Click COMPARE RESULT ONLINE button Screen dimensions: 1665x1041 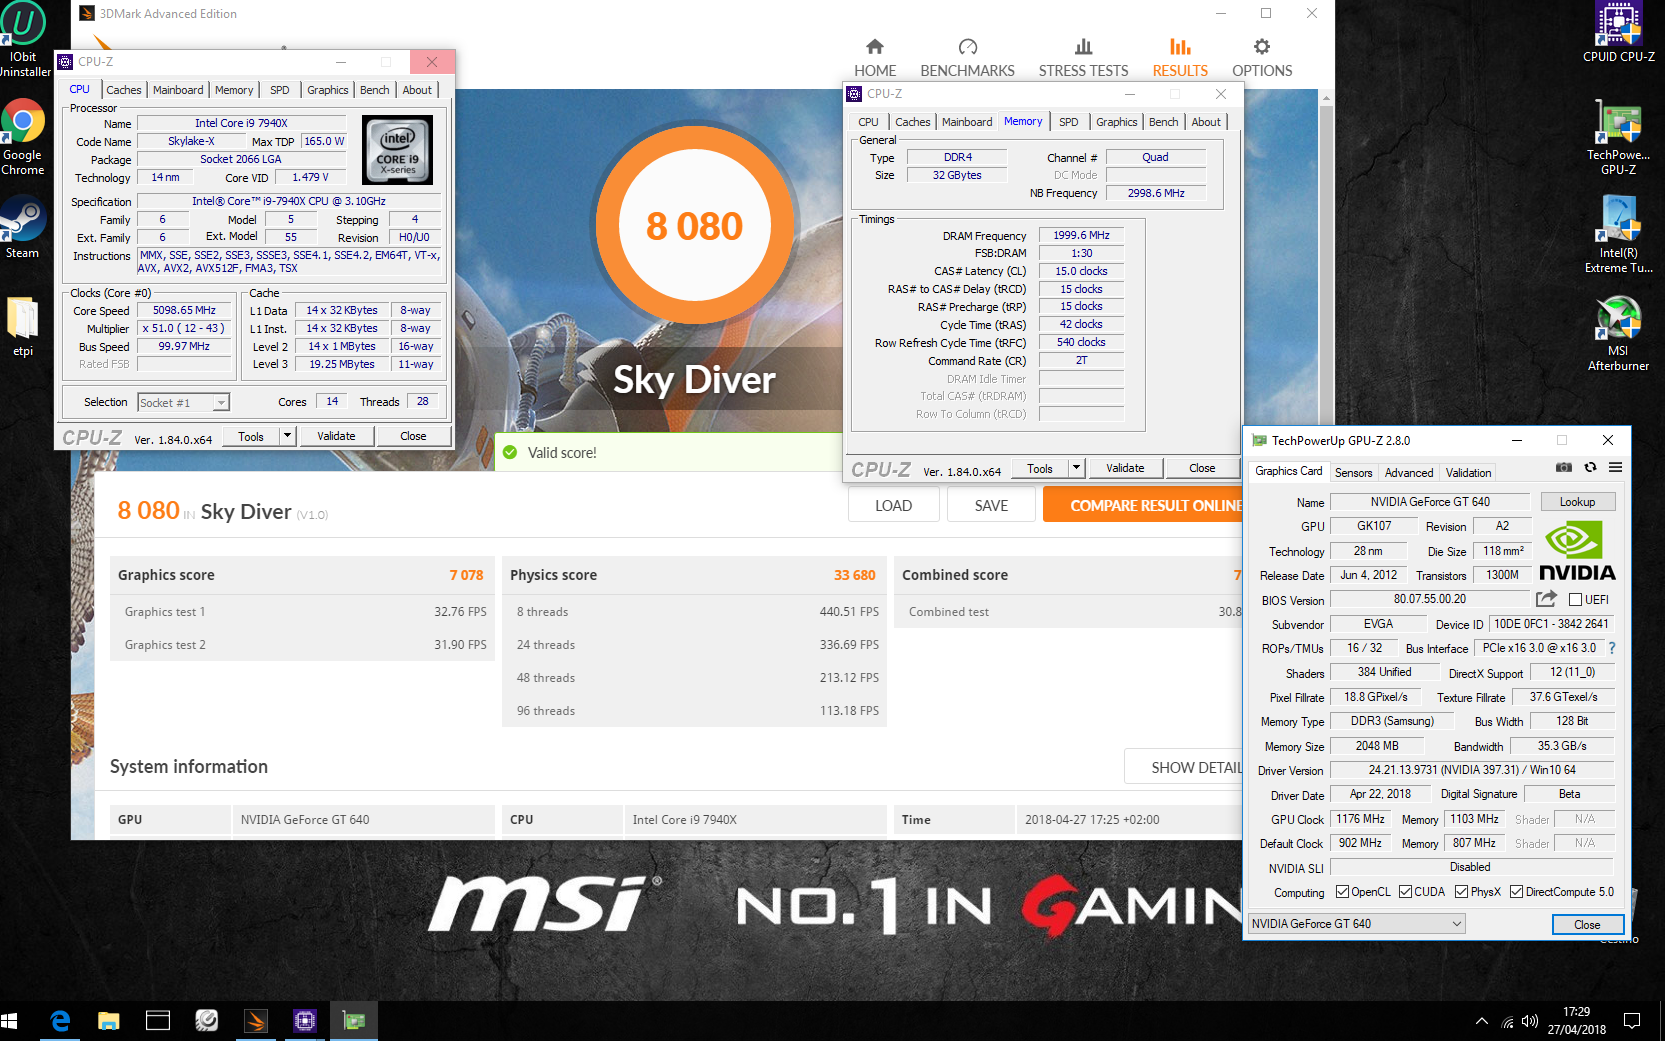(x=1143, y=506)
